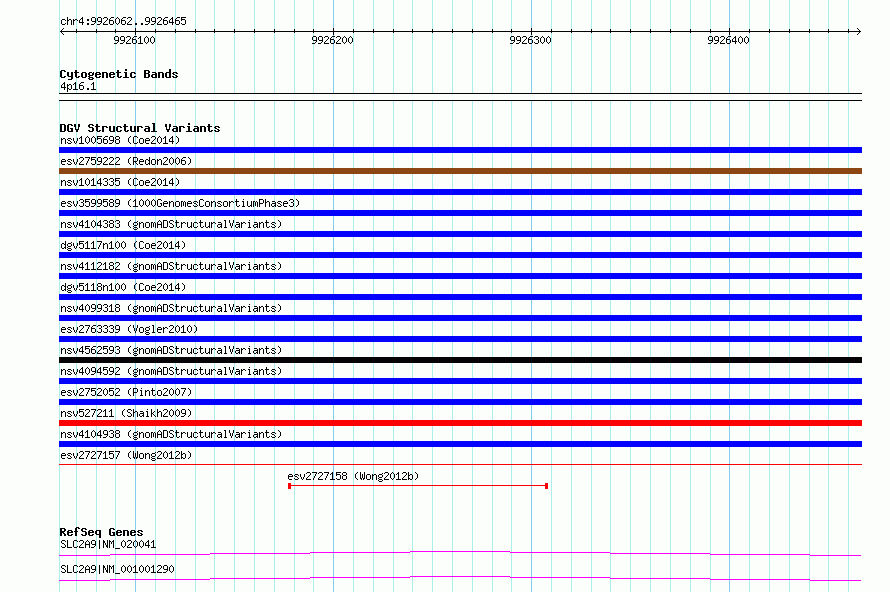
Task: Select the blue bar under dgv5117n100
Action: tap(460, 255)
